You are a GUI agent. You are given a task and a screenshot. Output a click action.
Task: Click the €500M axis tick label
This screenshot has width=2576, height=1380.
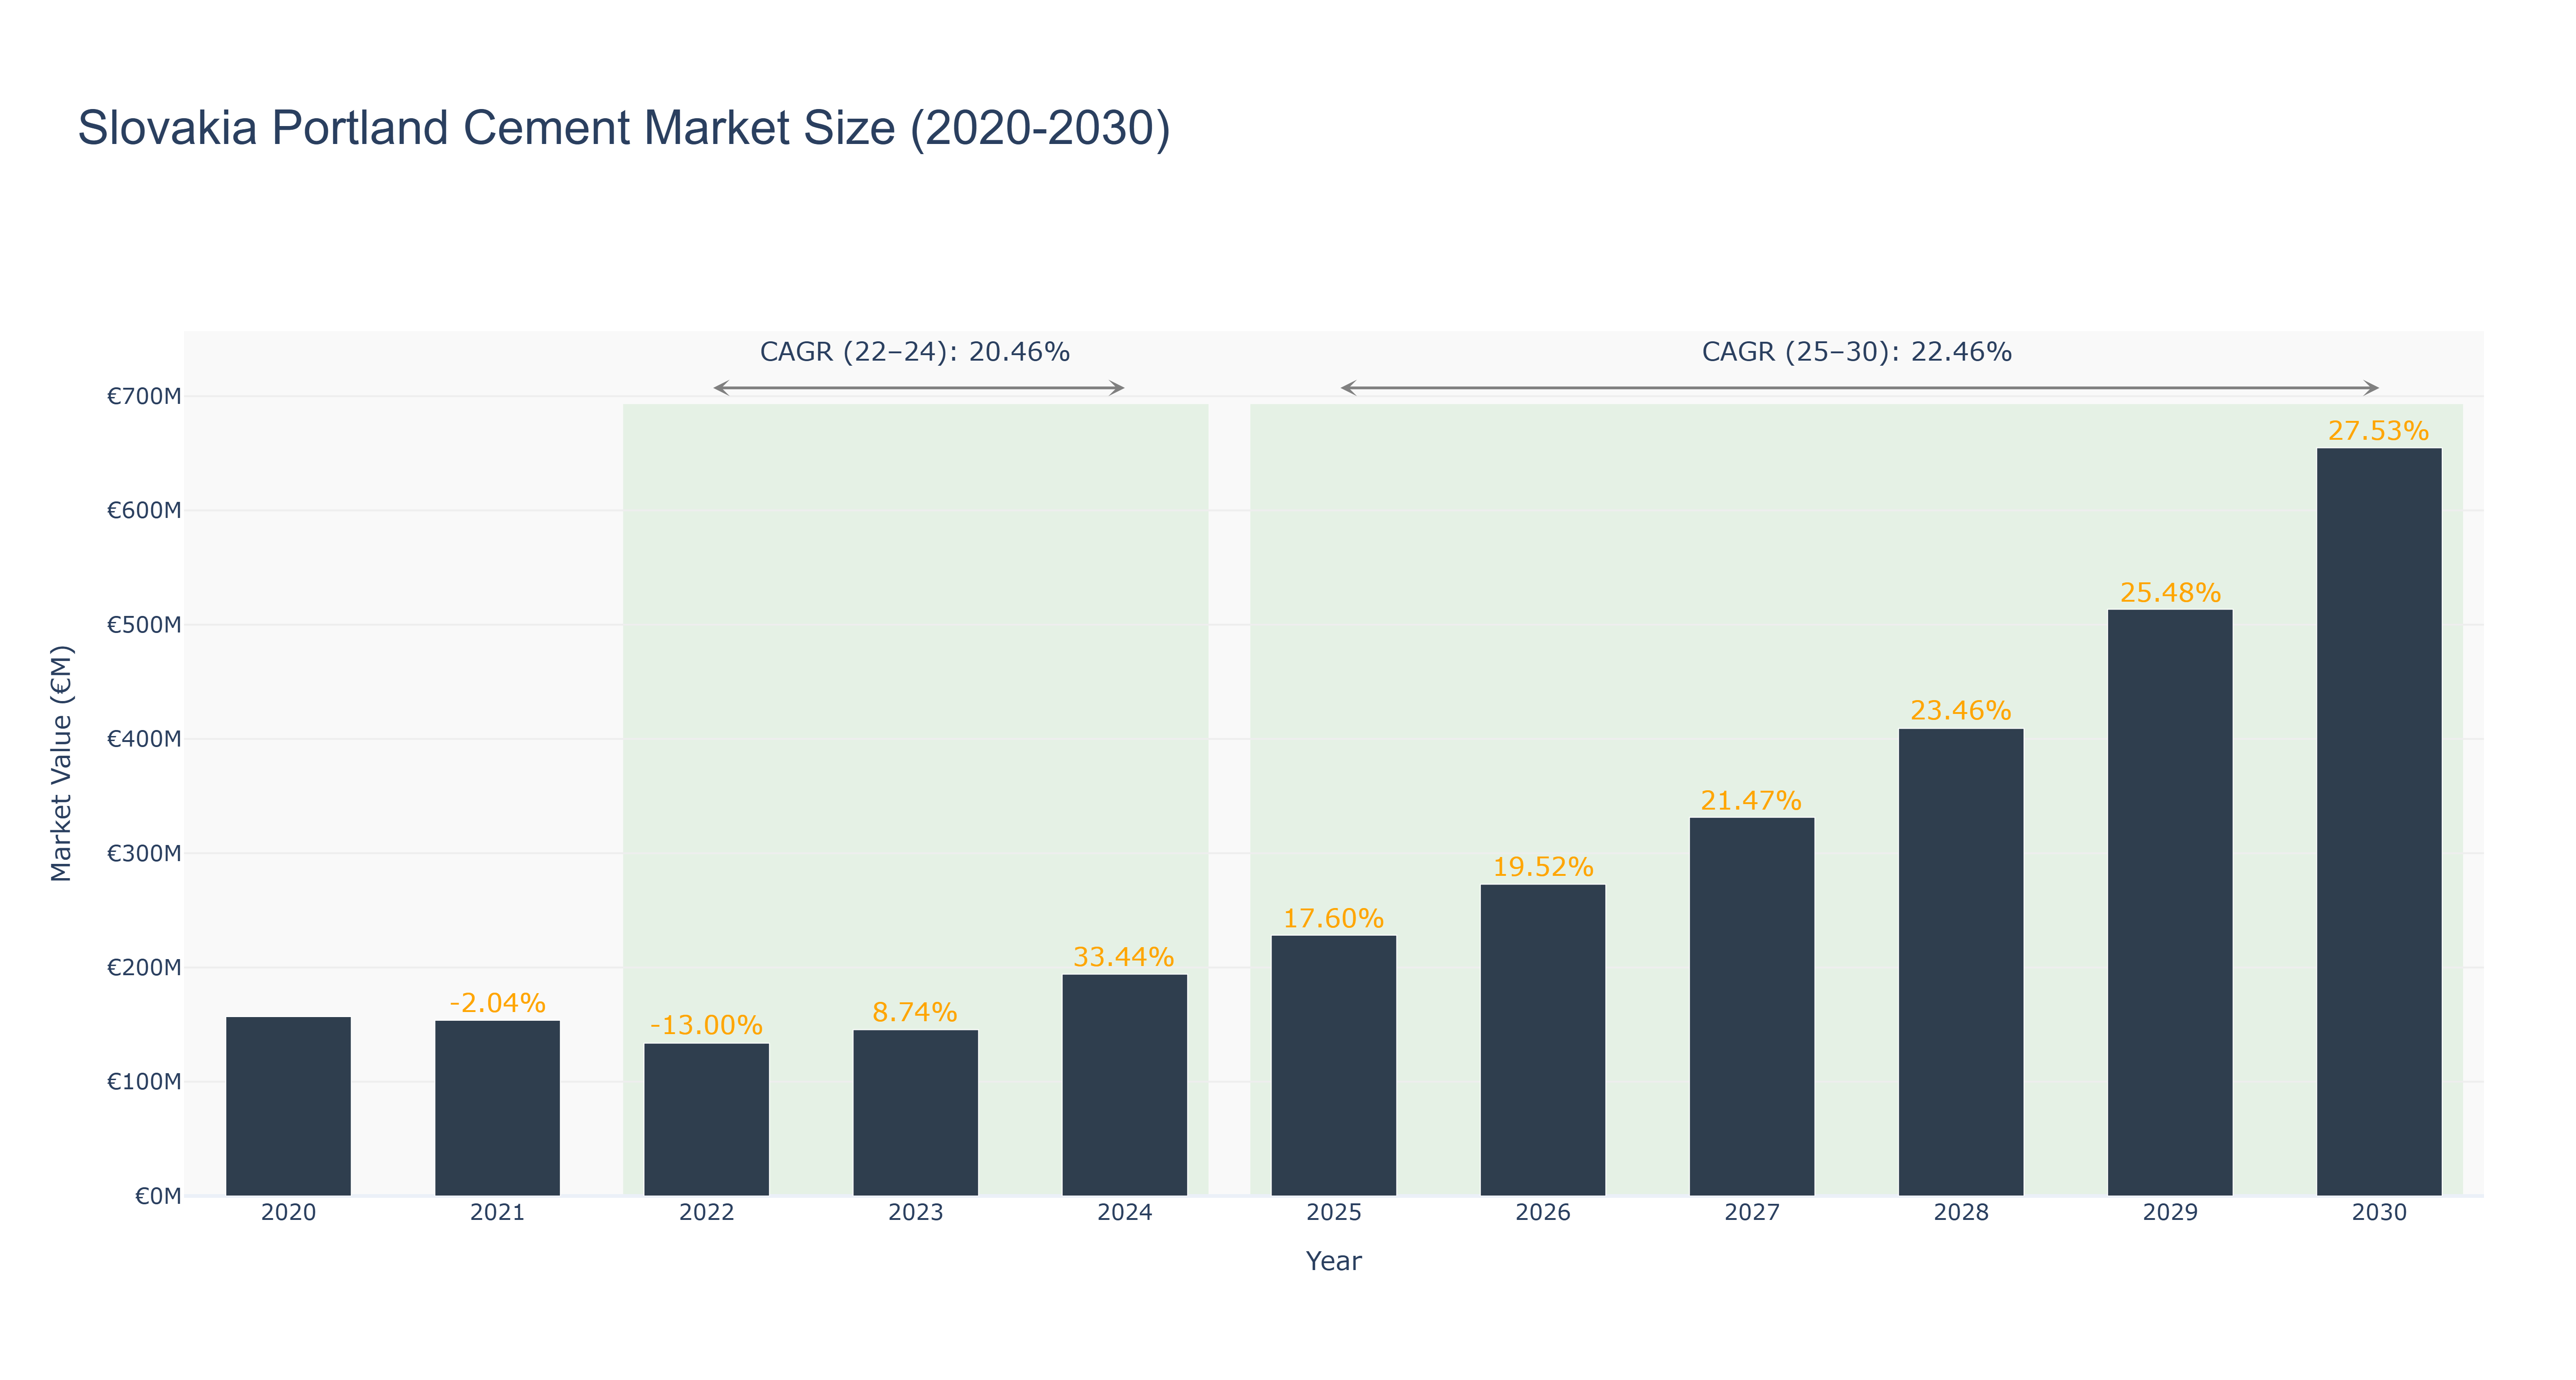(145, 625)
